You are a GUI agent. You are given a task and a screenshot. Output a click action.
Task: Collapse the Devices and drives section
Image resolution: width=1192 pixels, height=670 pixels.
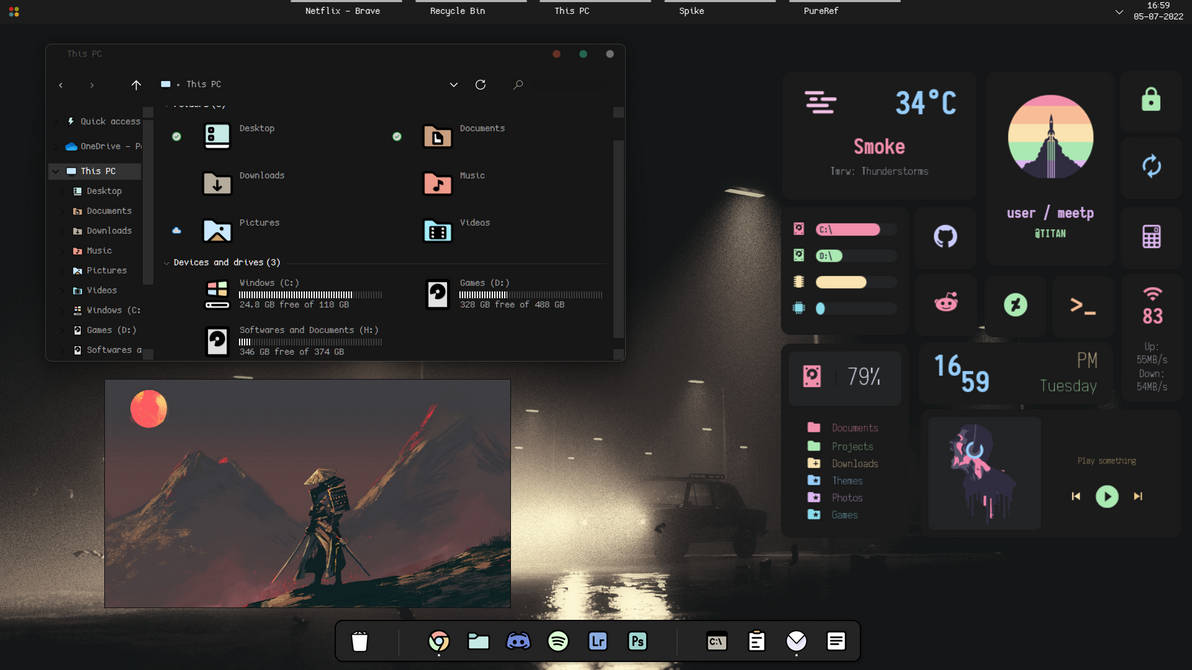pos(166,262)
